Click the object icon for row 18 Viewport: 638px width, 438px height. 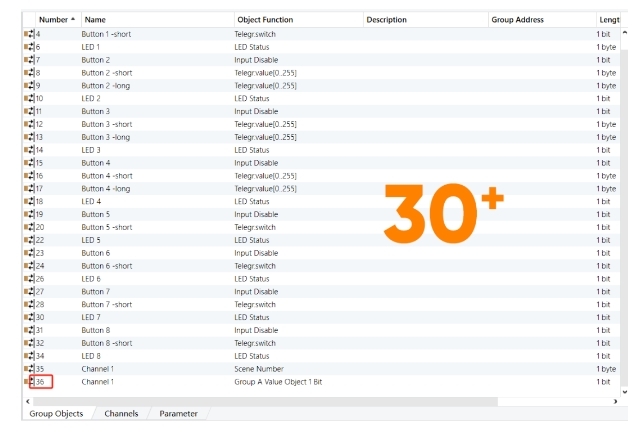click(x=29, y=201)
